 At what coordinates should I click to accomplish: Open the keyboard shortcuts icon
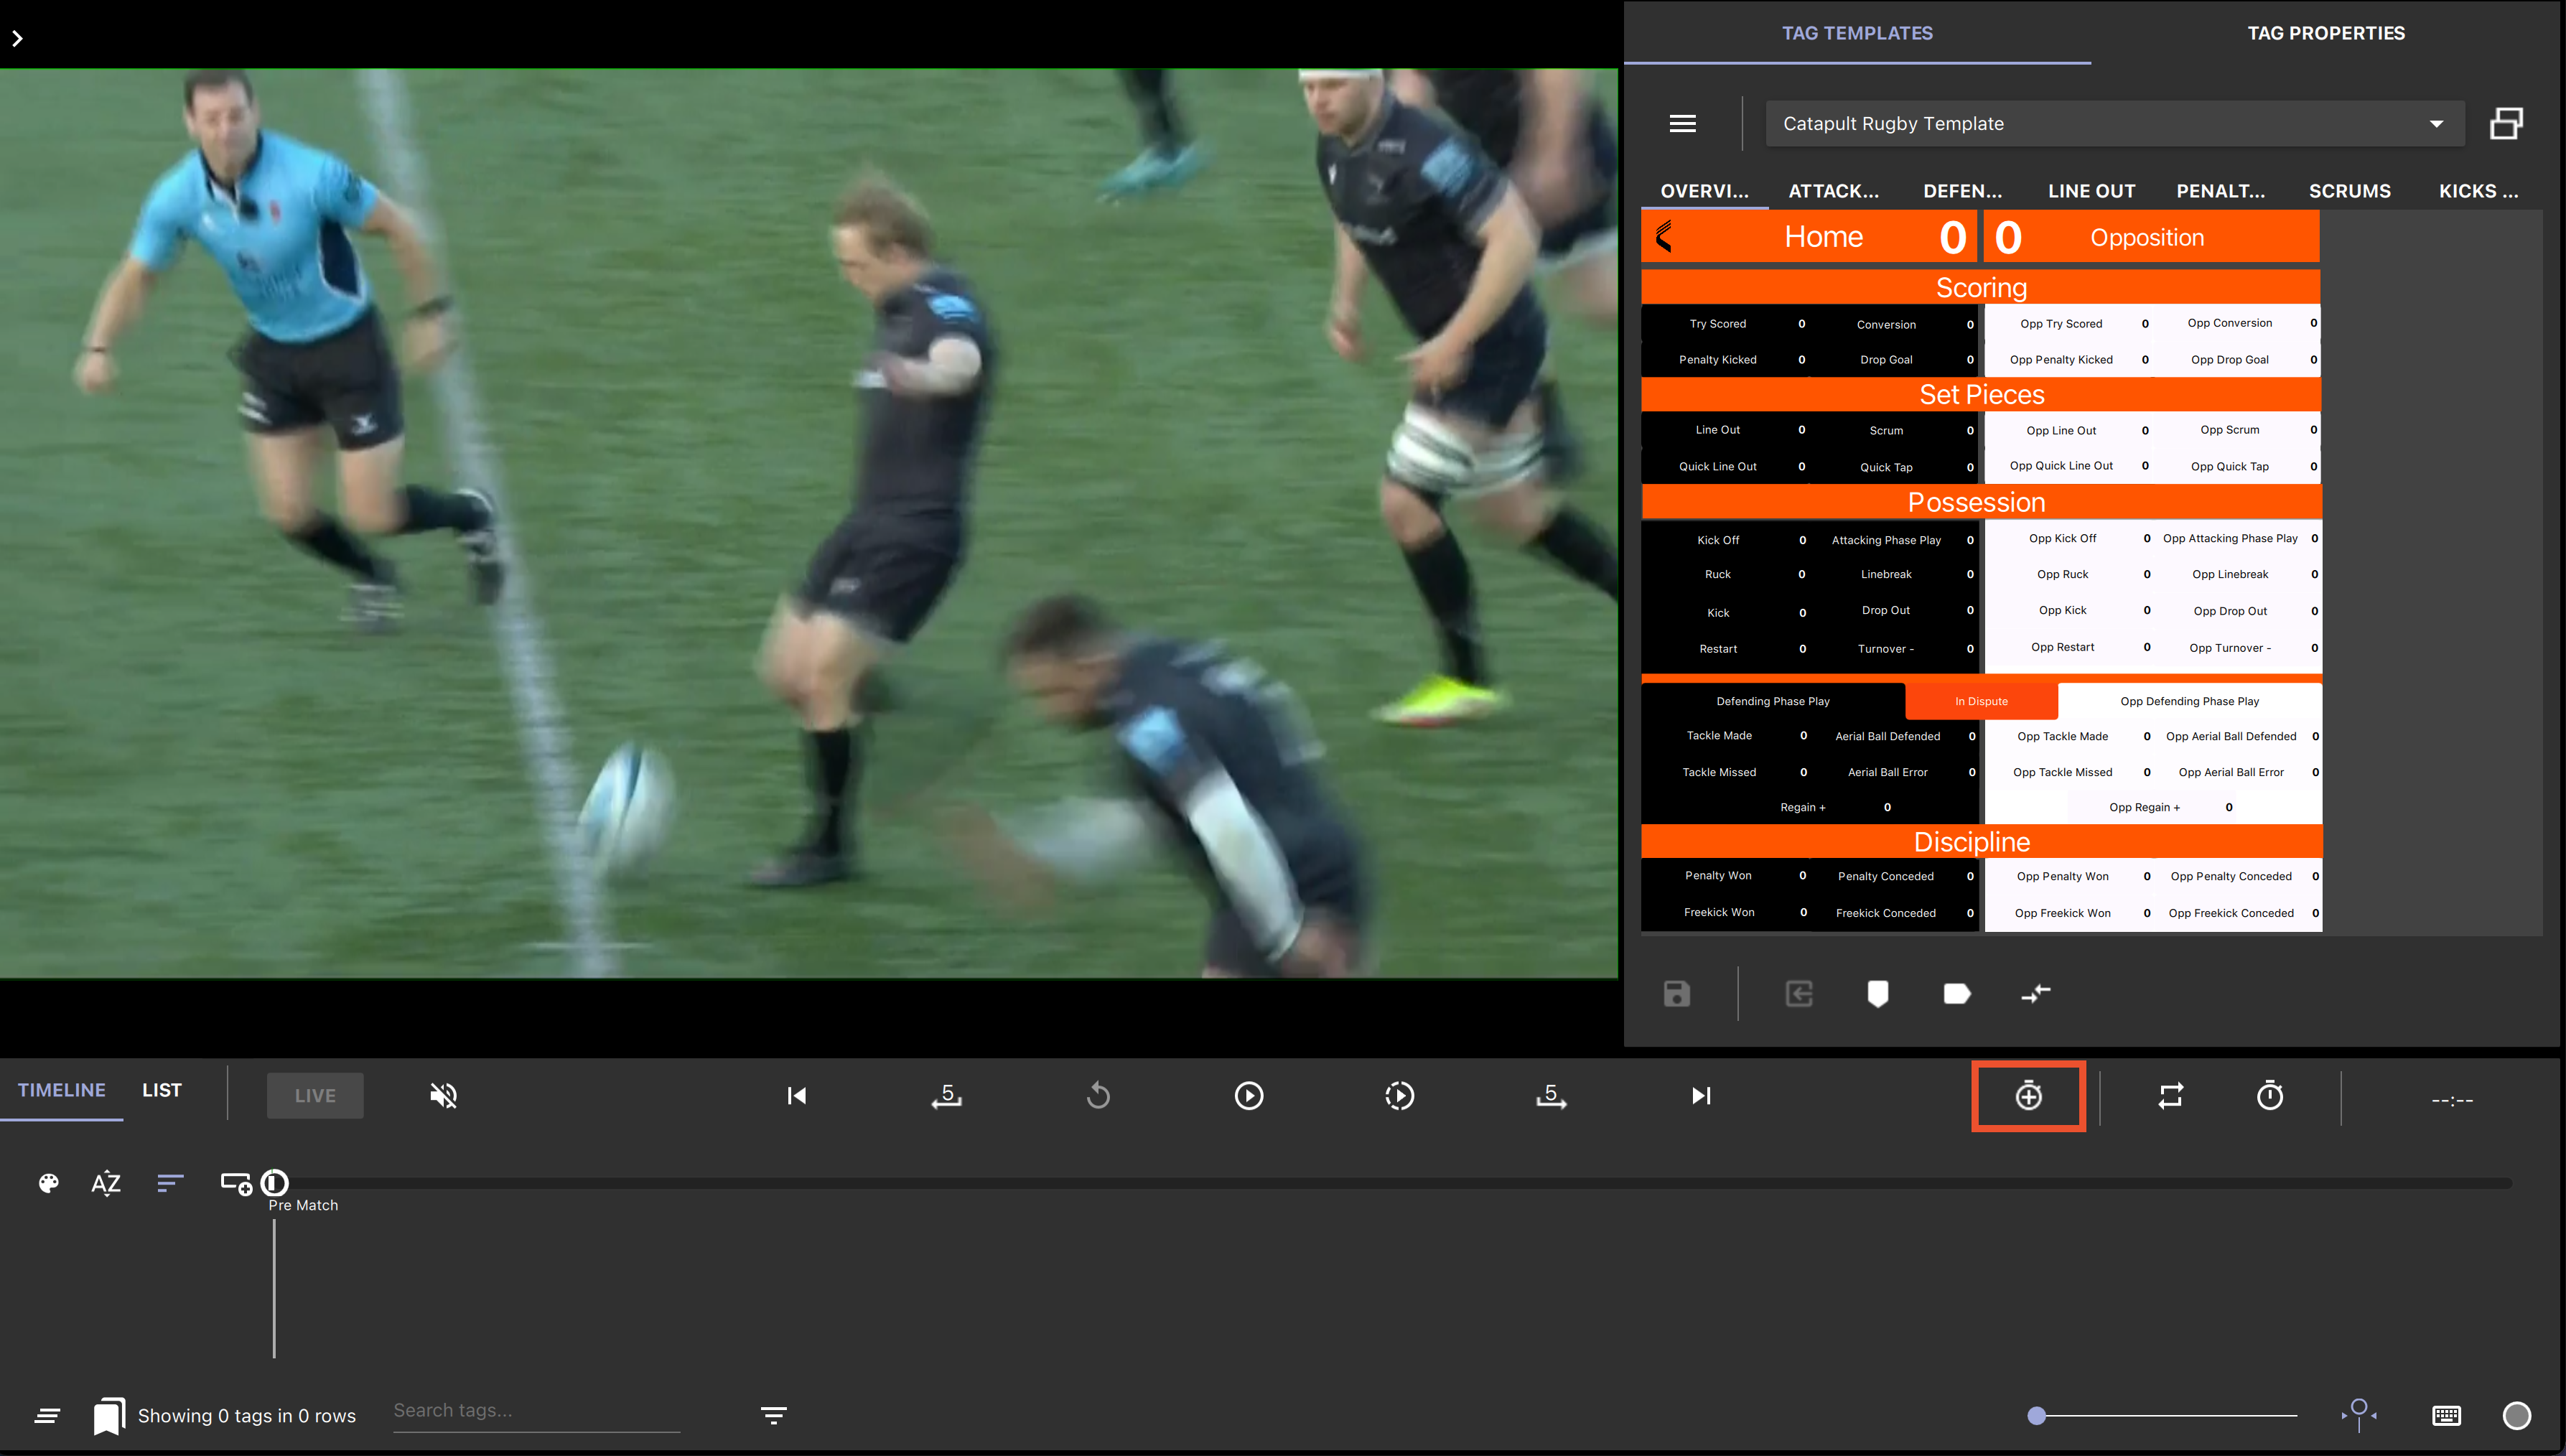[2446, 1415]
